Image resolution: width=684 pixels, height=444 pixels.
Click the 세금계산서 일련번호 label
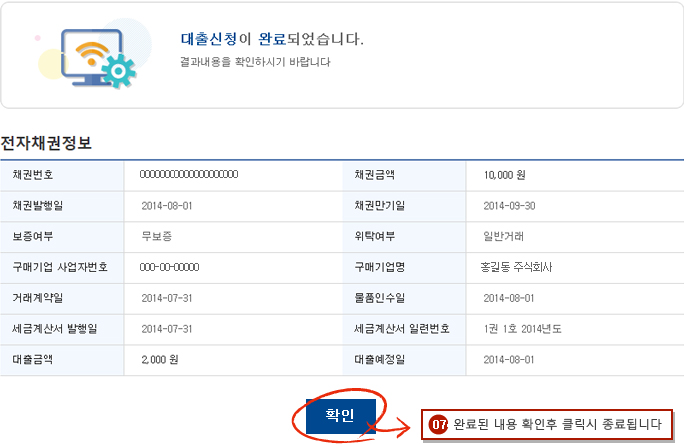(402, 329)
